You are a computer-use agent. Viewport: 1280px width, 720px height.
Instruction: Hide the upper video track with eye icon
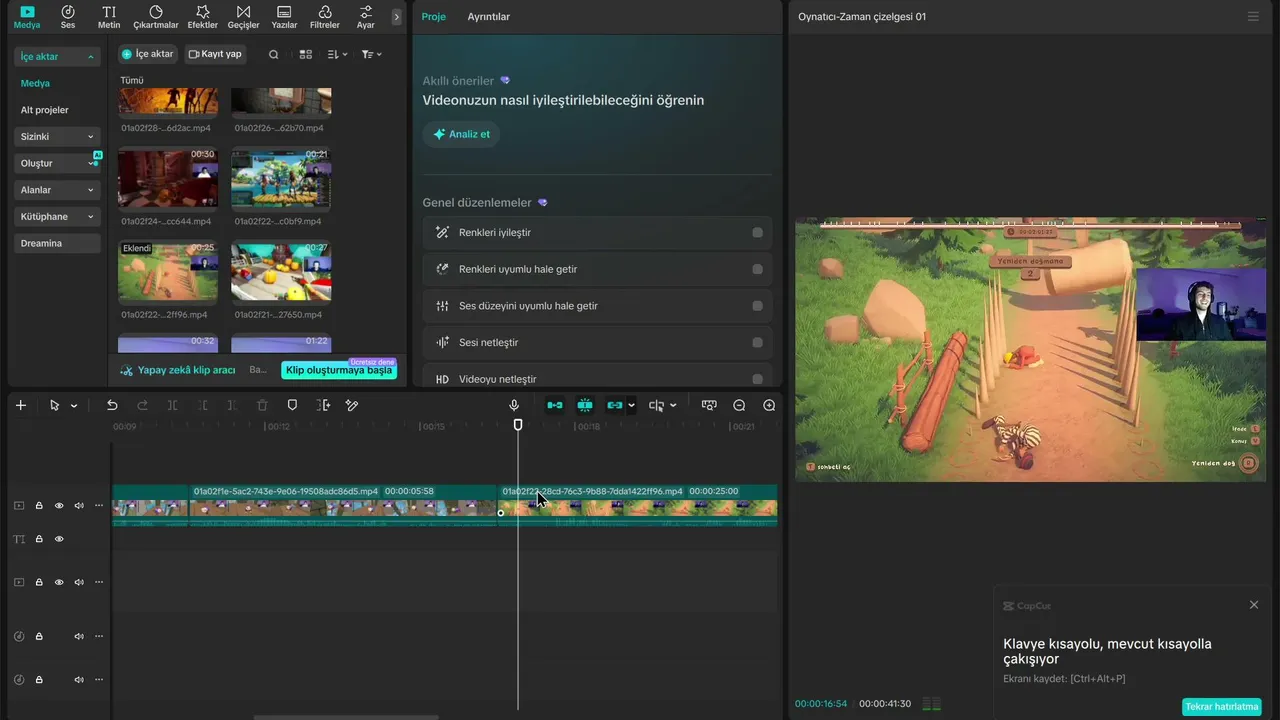[x=59, y=506]
